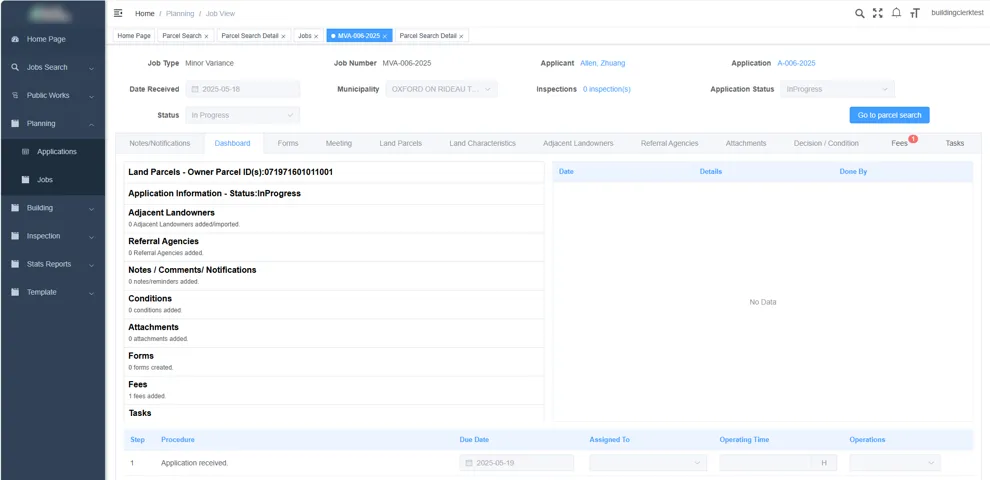
Task: Expand the Template sidebar menu
Action: pos(92,294)
